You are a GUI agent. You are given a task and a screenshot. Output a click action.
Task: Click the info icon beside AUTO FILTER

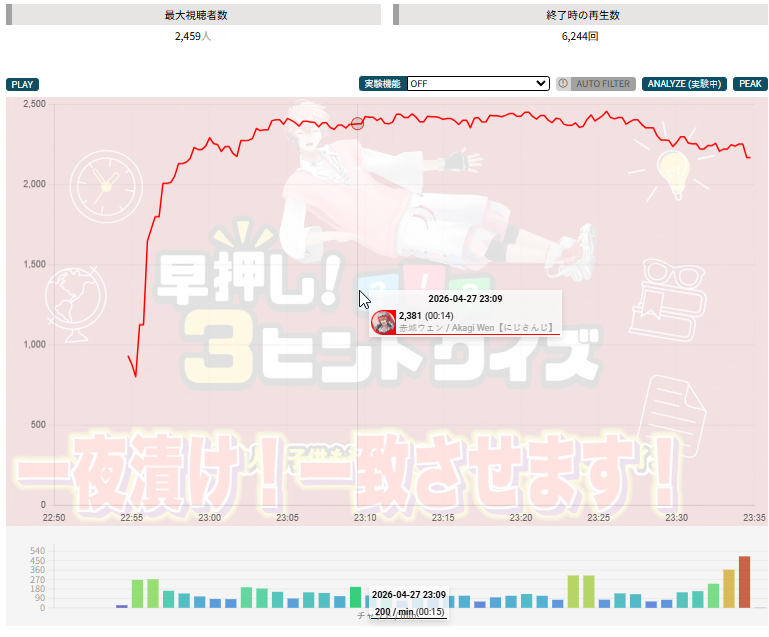point(563,83)
